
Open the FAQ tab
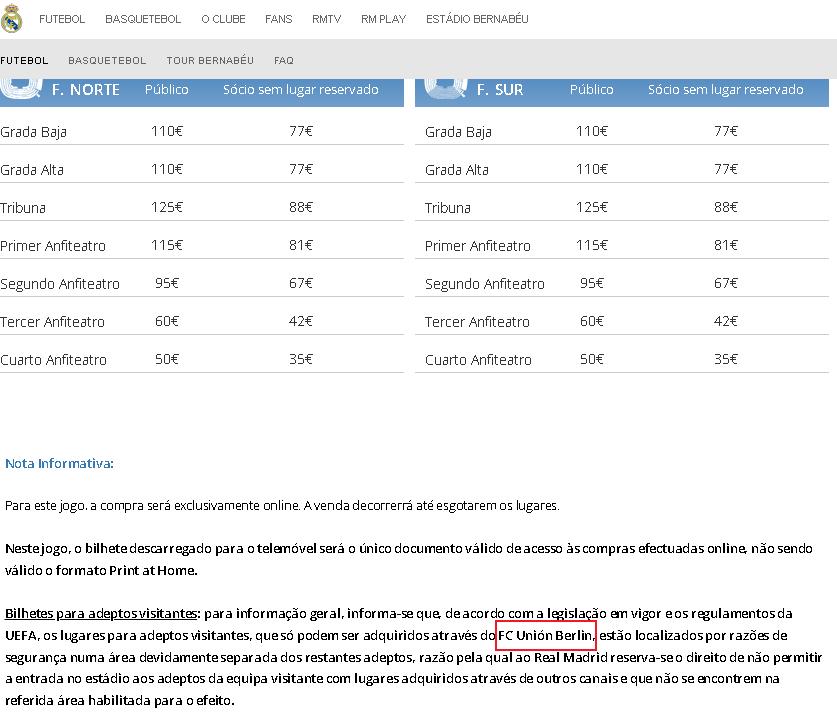[x=284, y=60]
